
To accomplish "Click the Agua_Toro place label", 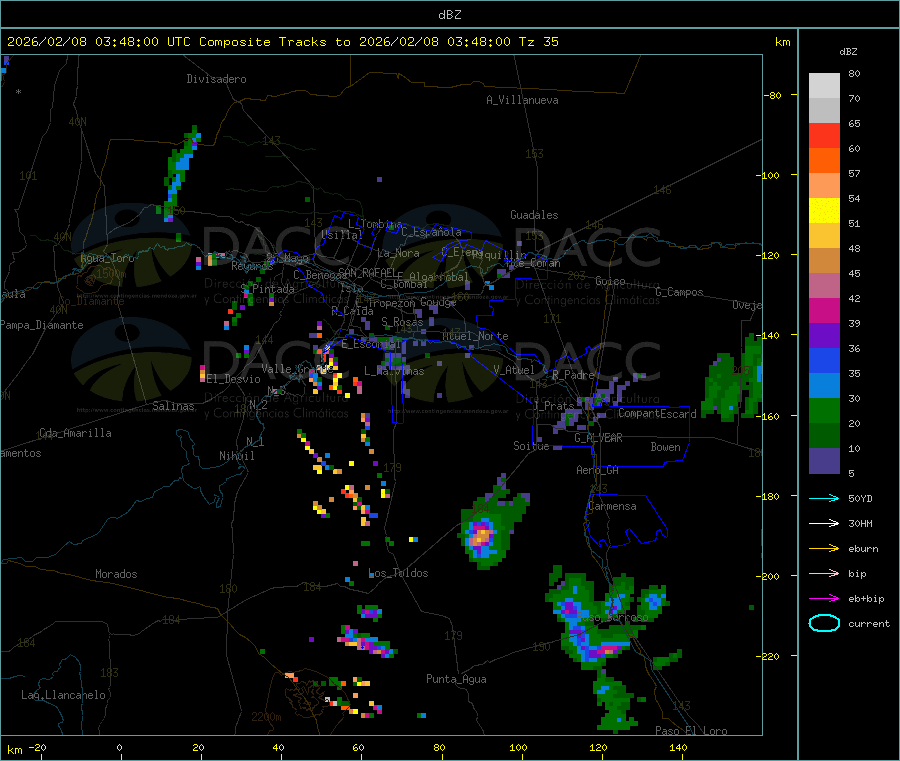I will (107, 258).
